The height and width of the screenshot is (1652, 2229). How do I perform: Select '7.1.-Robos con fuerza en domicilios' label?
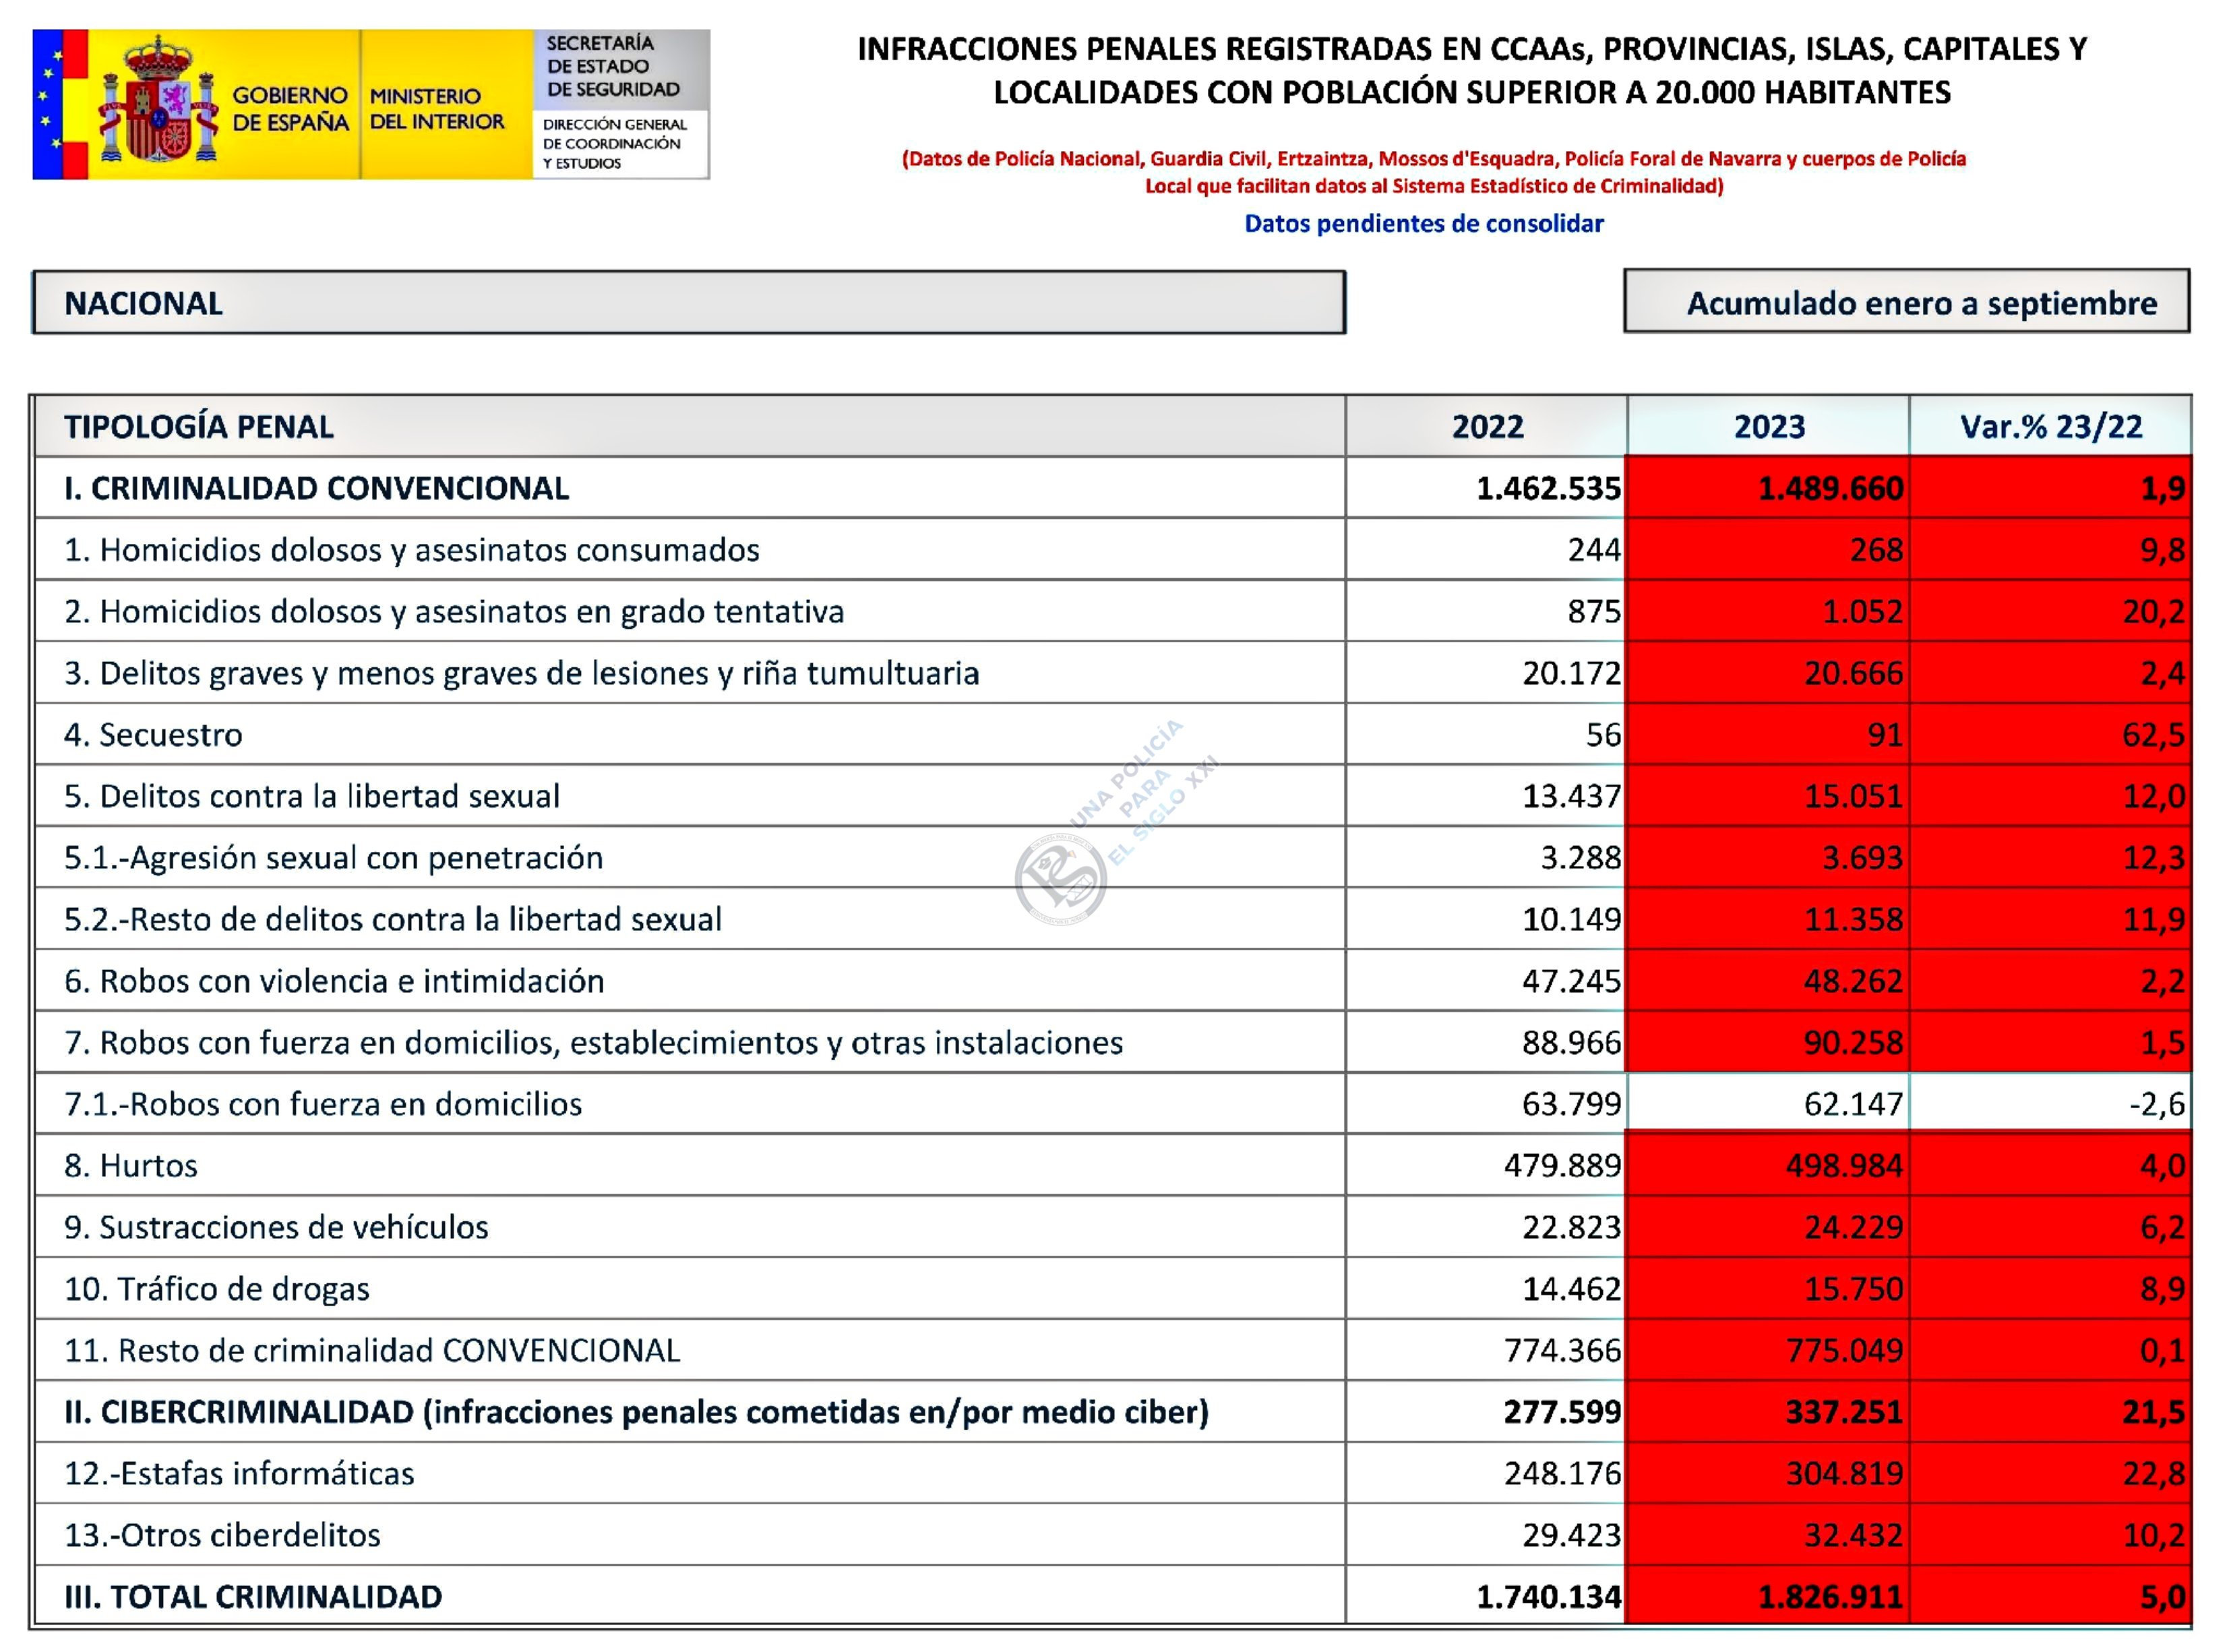(x=323, y=1104)
